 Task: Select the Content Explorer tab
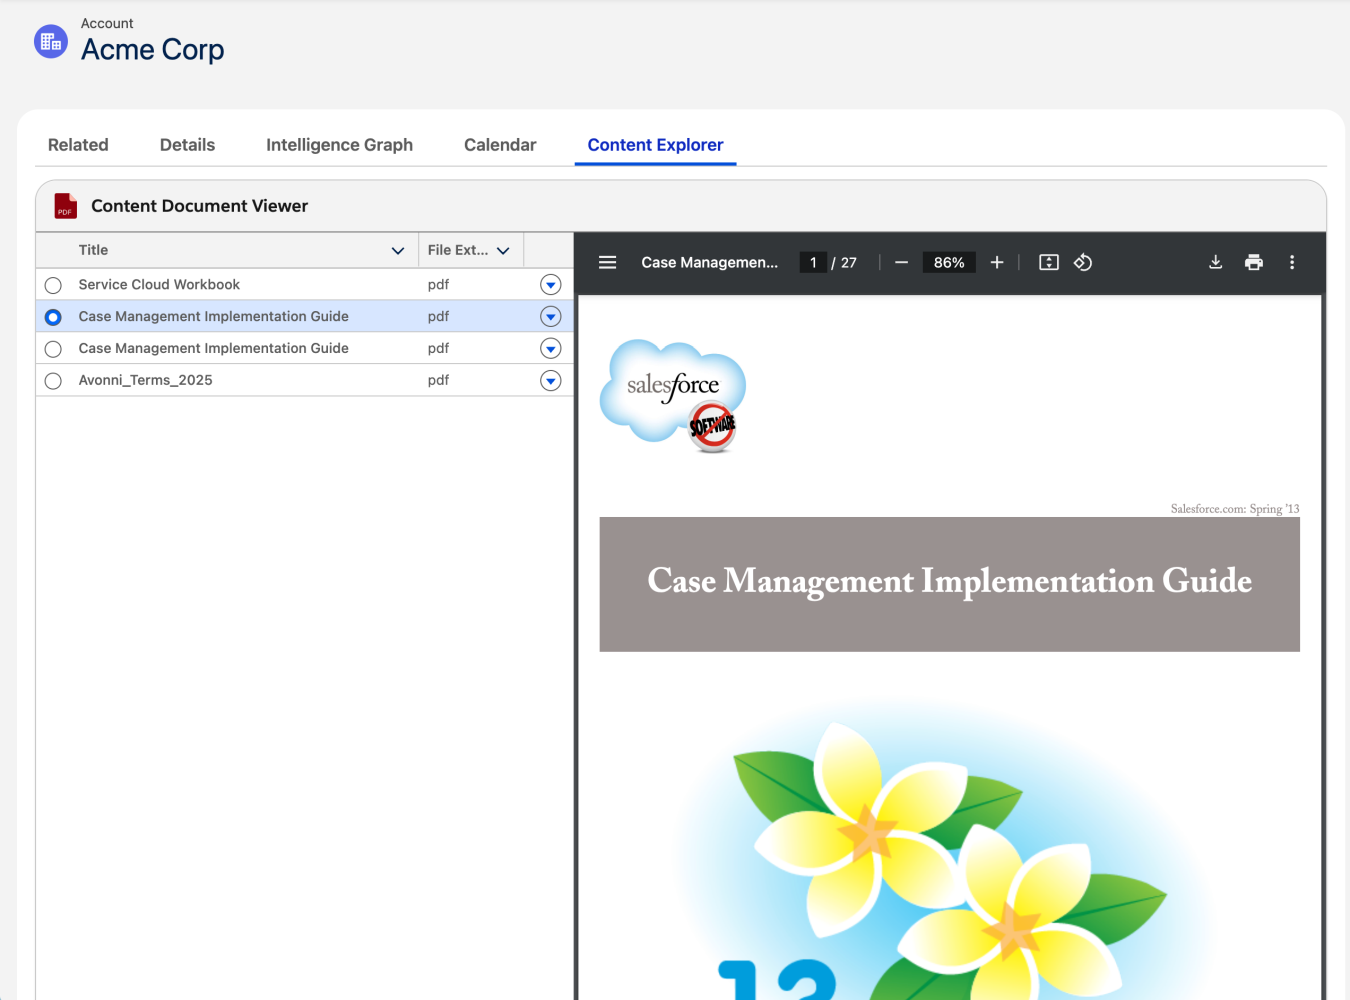[655, 145]
